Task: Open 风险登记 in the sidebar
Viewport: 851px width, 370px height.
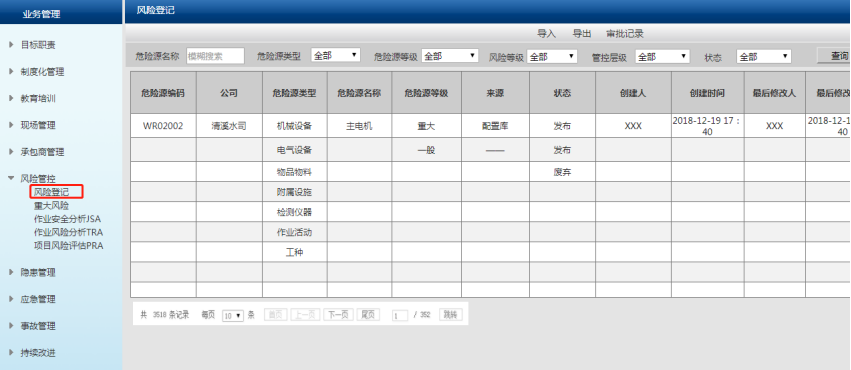Action: 52,192
